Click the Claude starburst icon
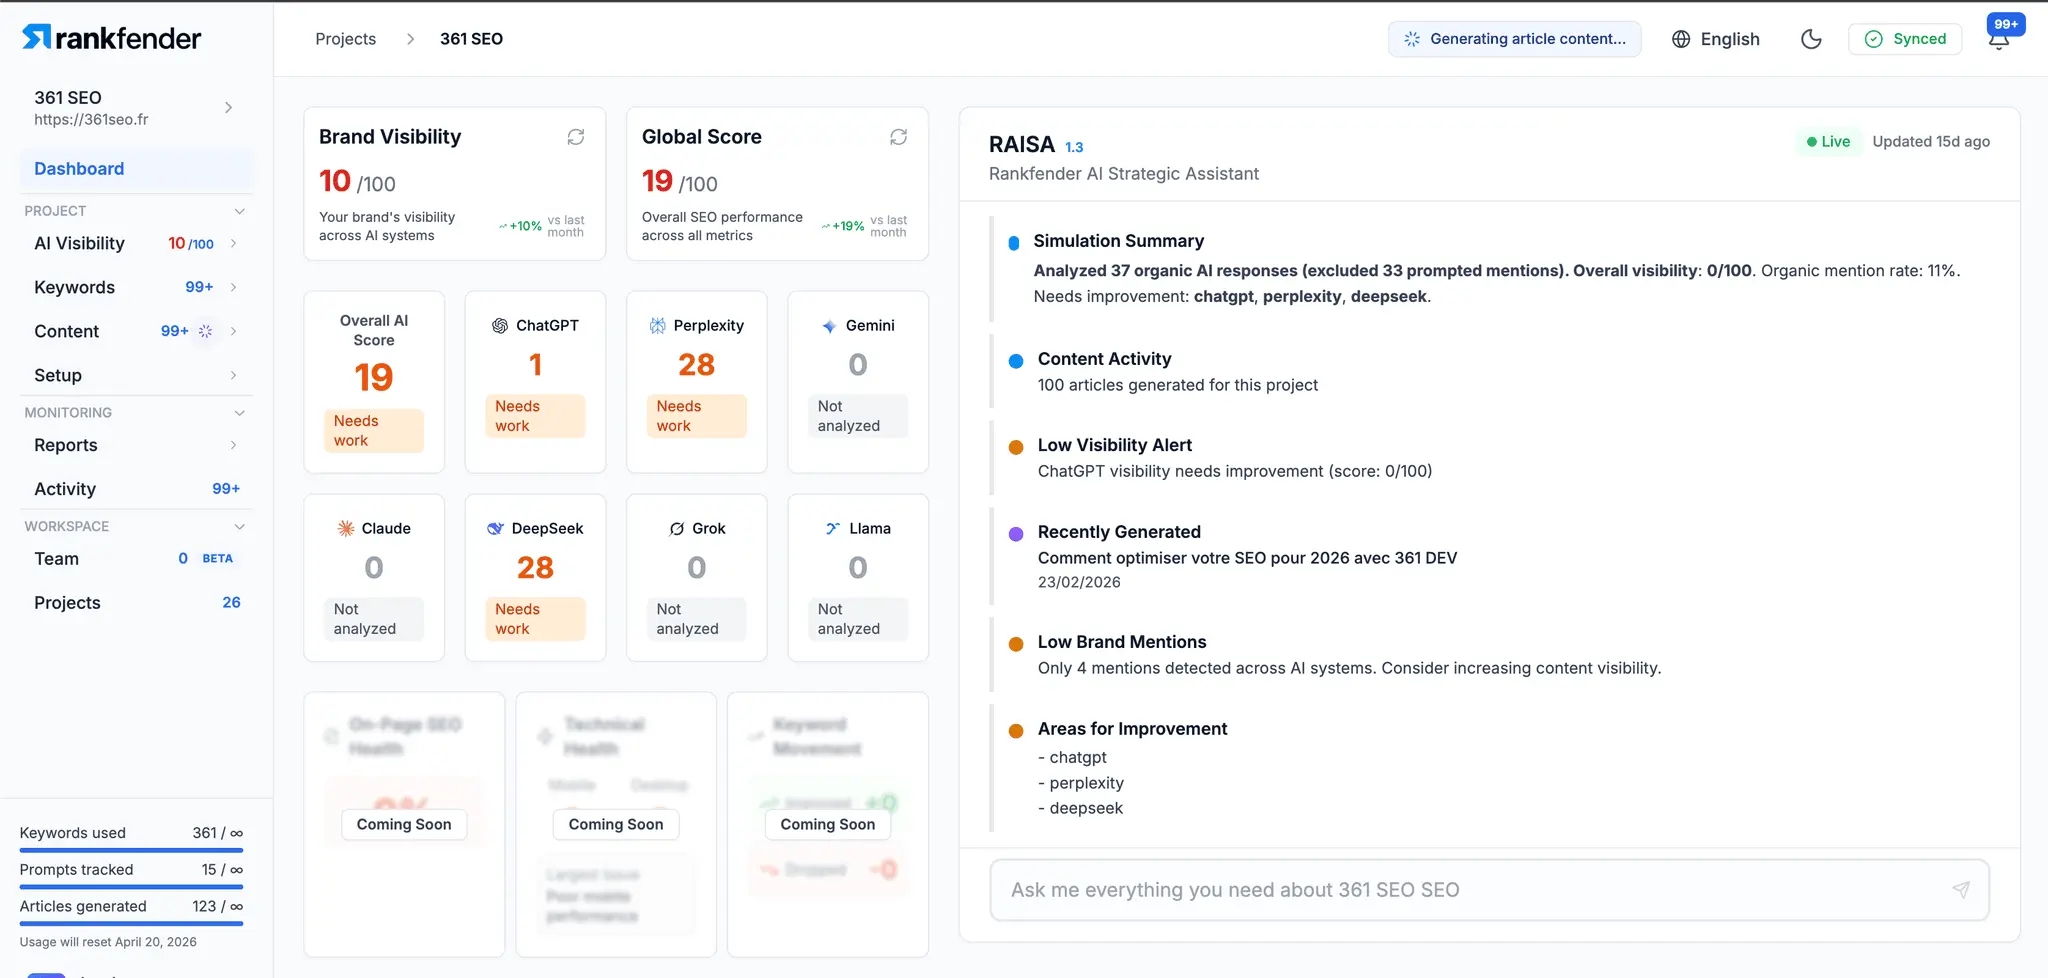The height and width of the screenshot is (978, 2048). [x=346, y=529]
